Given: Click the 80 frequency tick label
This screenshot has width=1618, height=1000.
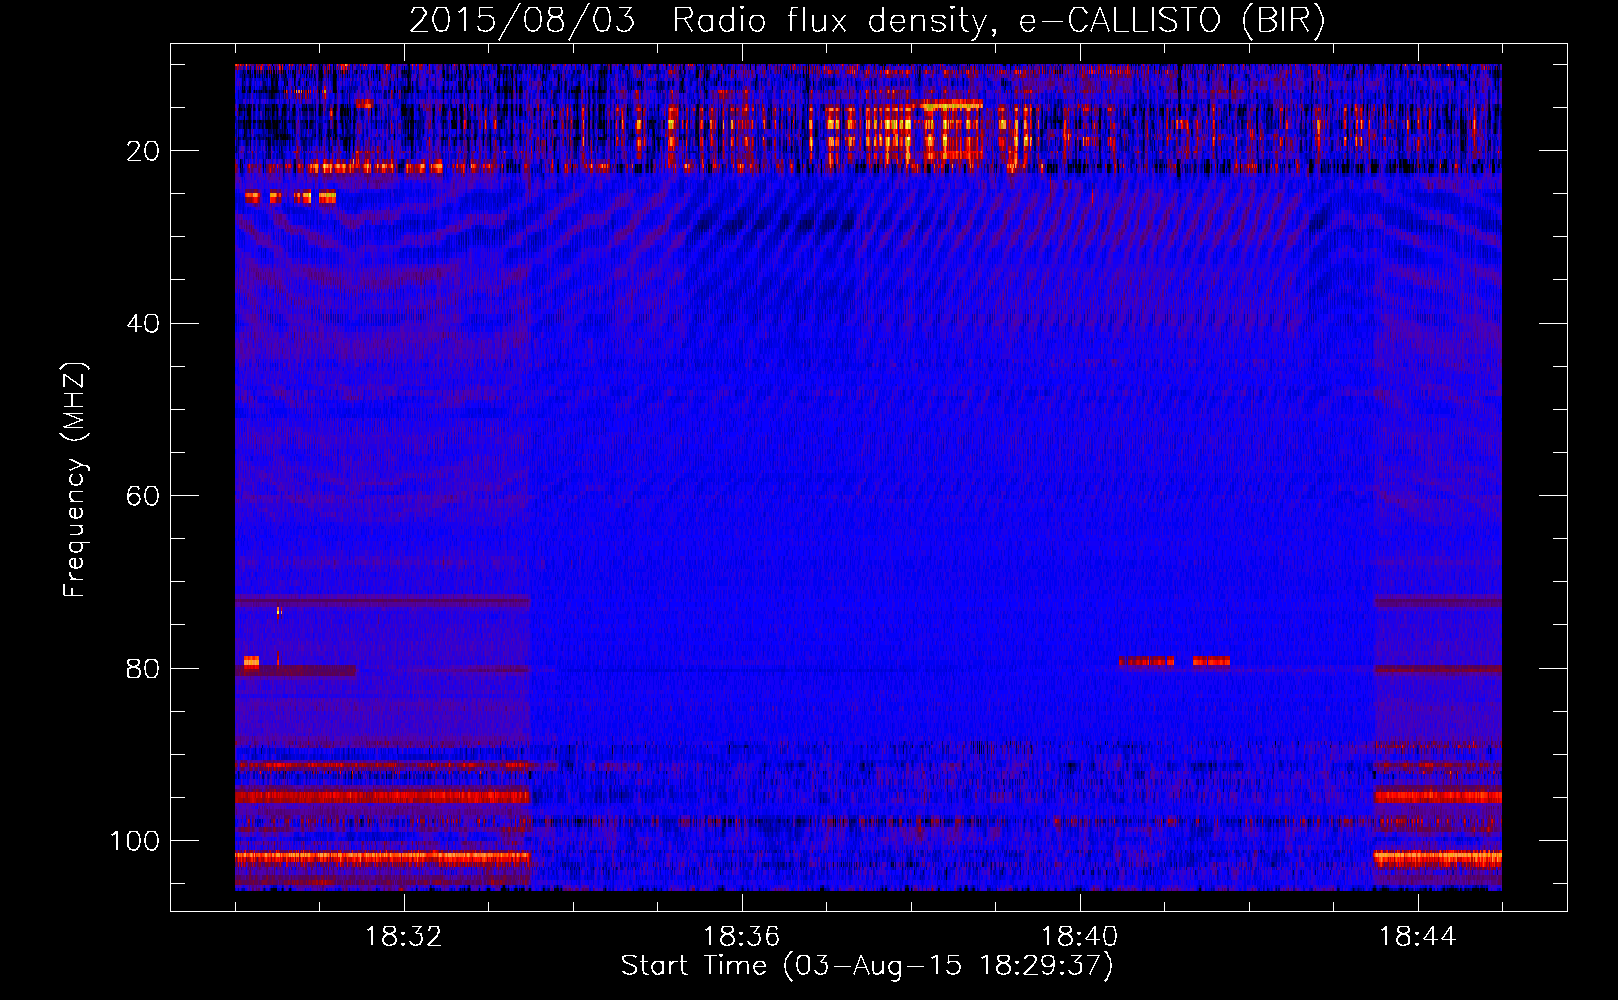Looking at the screenshot, I should pos(144,669).
